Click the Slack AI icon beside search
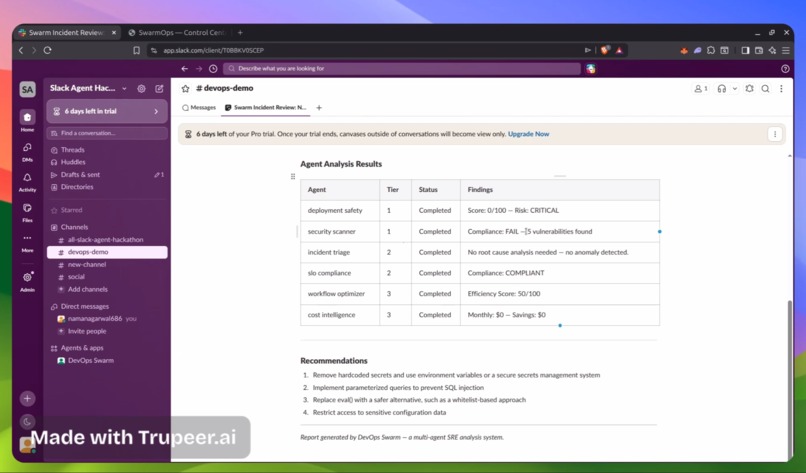This screenshot has width=806, height=473. 591,68
